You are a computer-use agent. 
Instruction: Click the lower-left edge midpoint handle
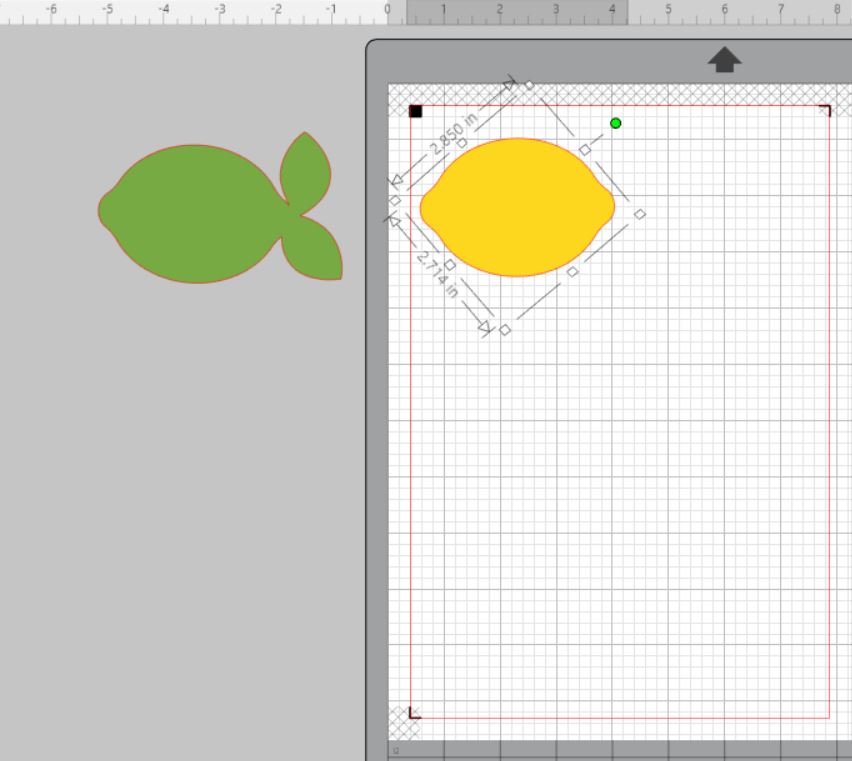(450, 265)
